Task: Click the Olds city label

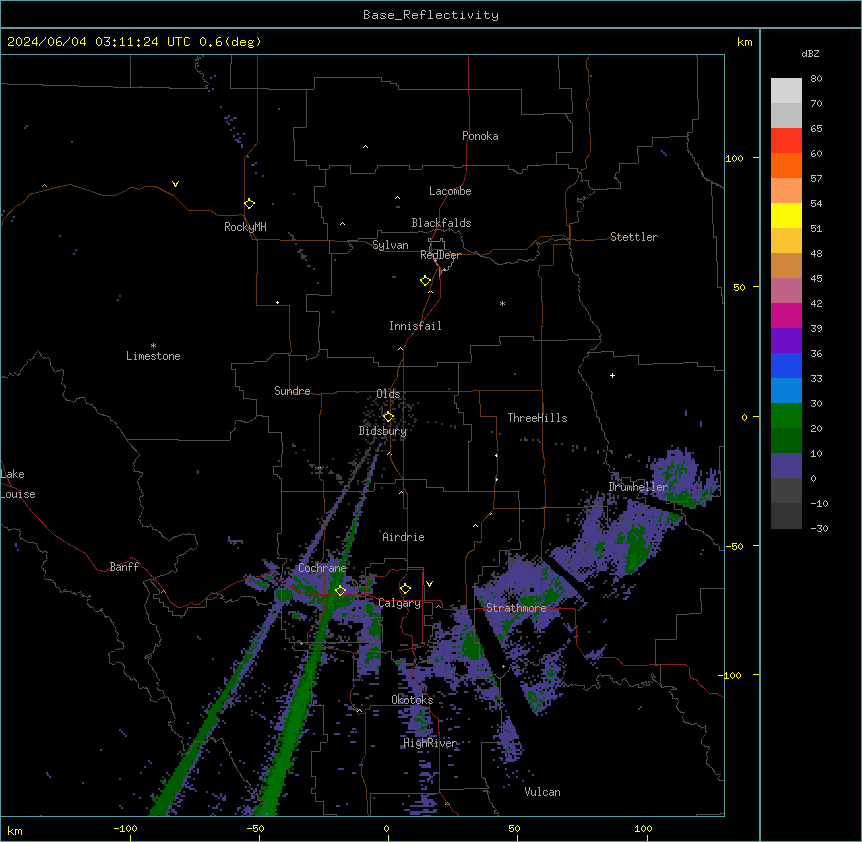Action: pyautogui.click(x=388, y=394)
